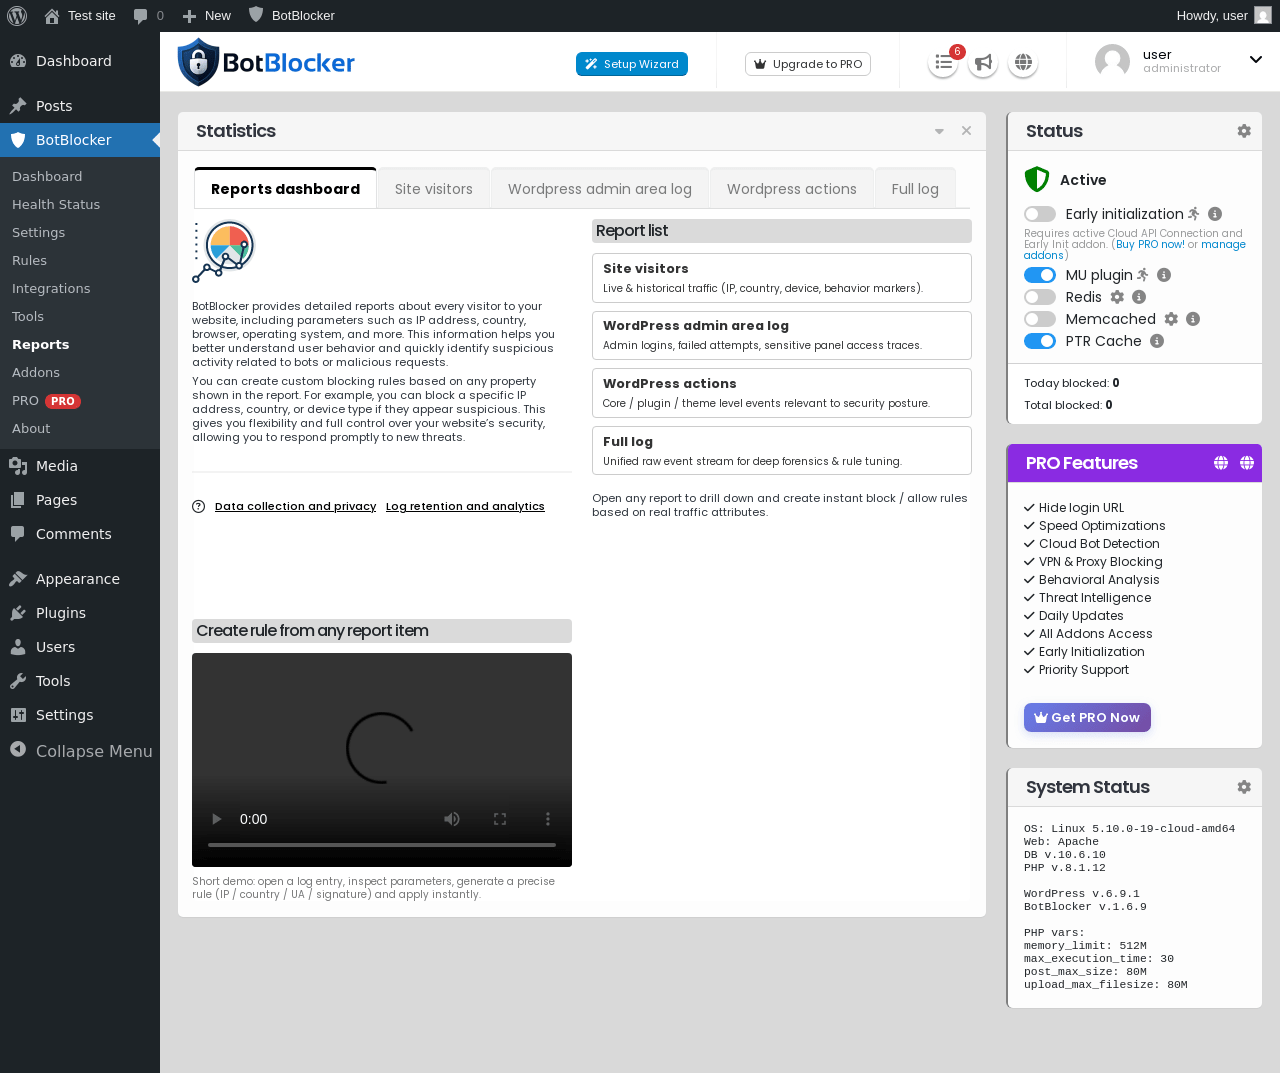Image resolution: width=1280 pixels, height=1073 pixels.
Task: Open the Log retention and analytics link
Action: tap(465, 506)
